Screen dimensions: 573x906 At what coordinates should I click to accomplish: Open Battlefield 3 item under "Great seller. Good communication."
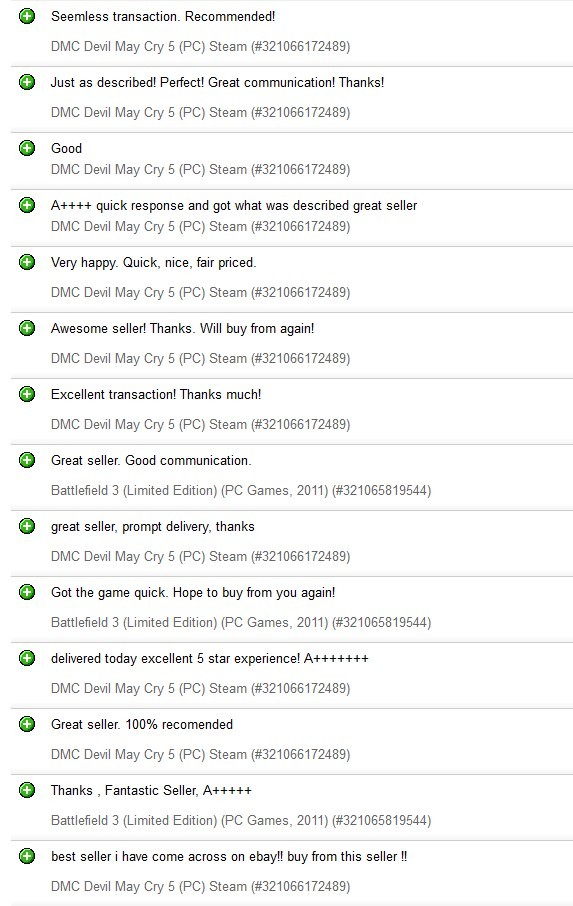tap(241, 491)
